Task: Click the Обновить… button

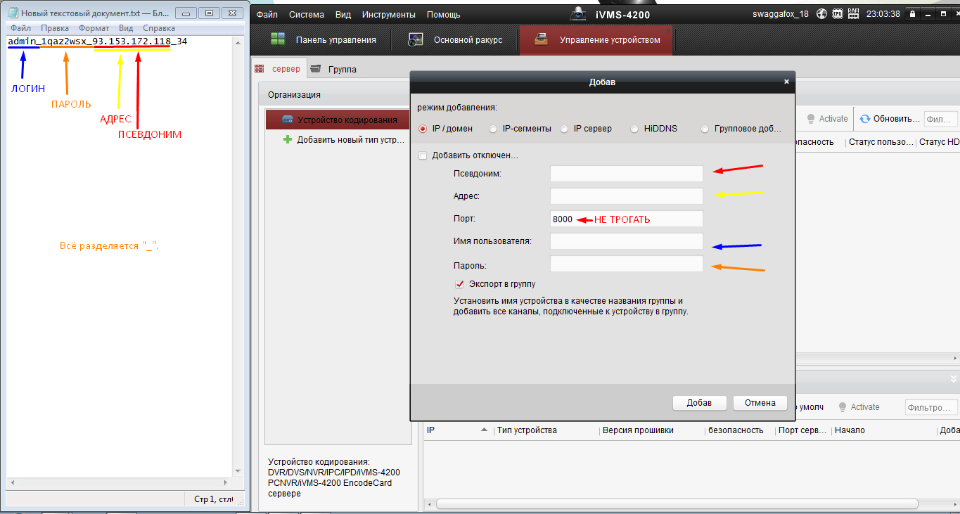Action: pyautogui.click(x=890, y=119)
